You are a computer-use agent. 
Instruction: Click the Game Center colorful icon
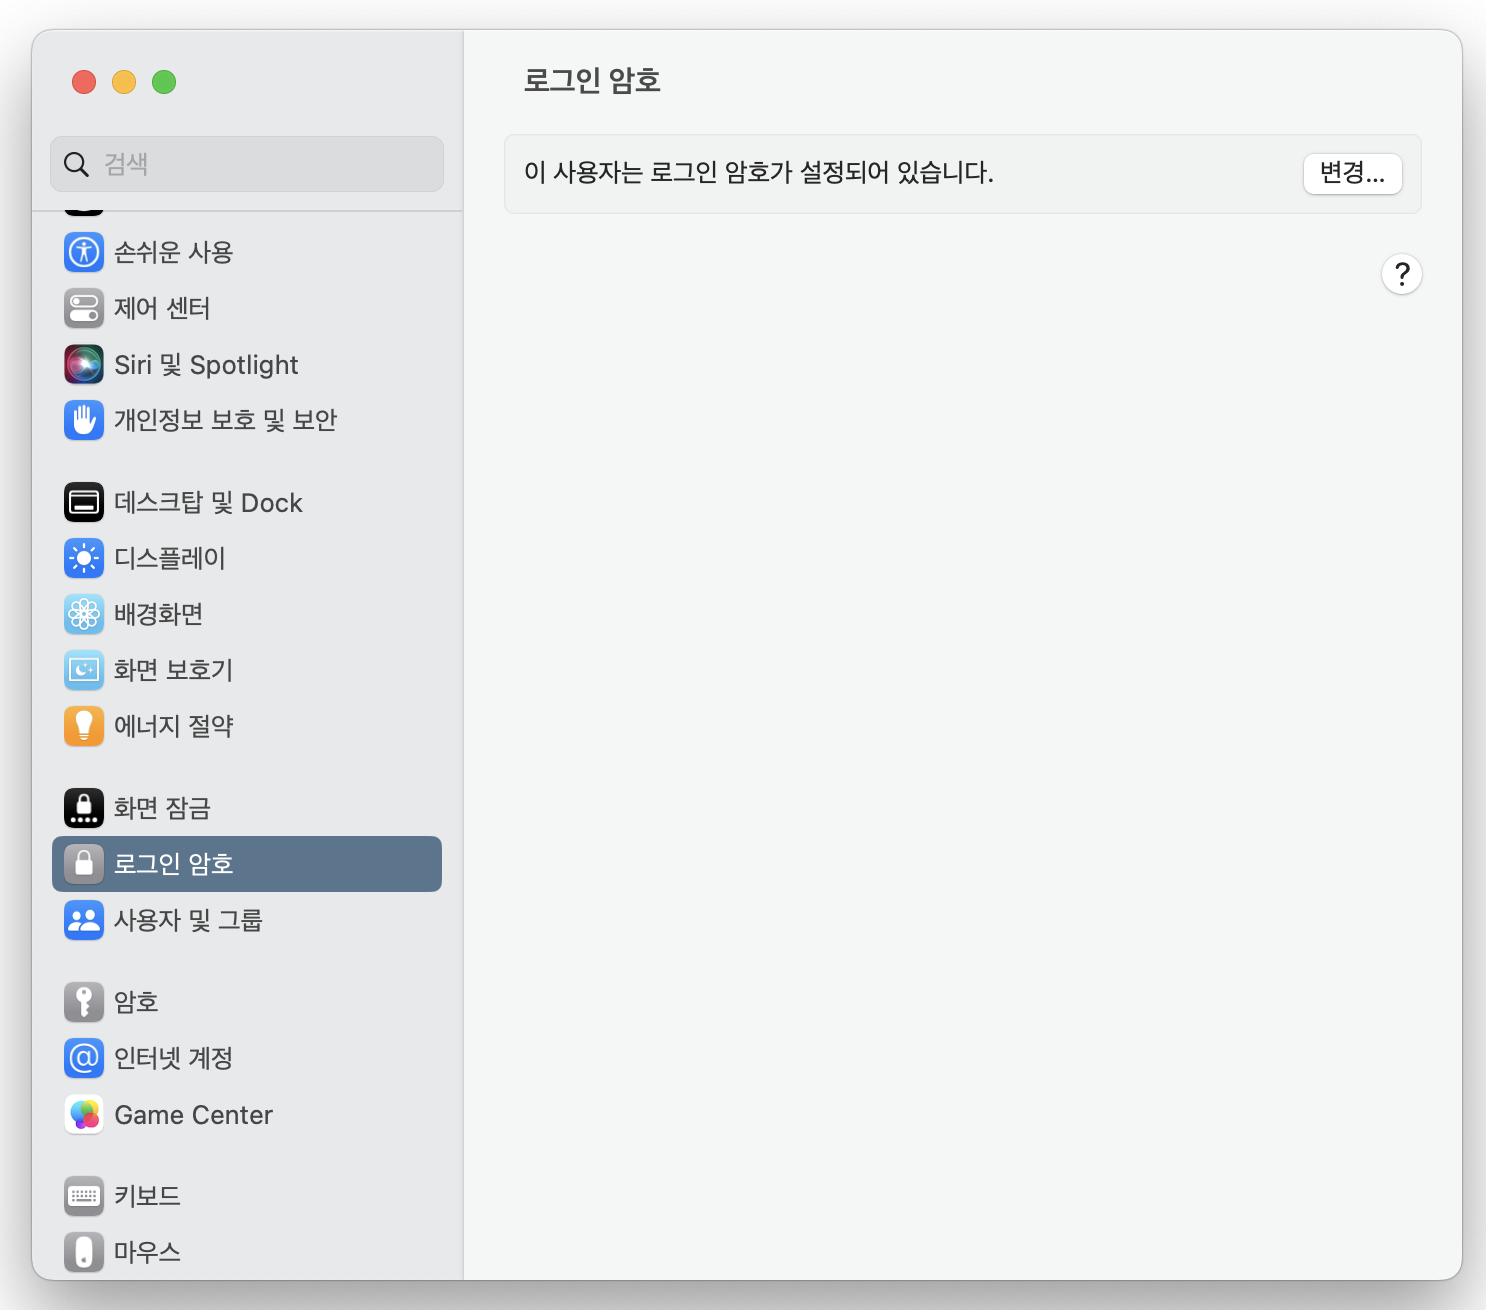pos(84,1115)
